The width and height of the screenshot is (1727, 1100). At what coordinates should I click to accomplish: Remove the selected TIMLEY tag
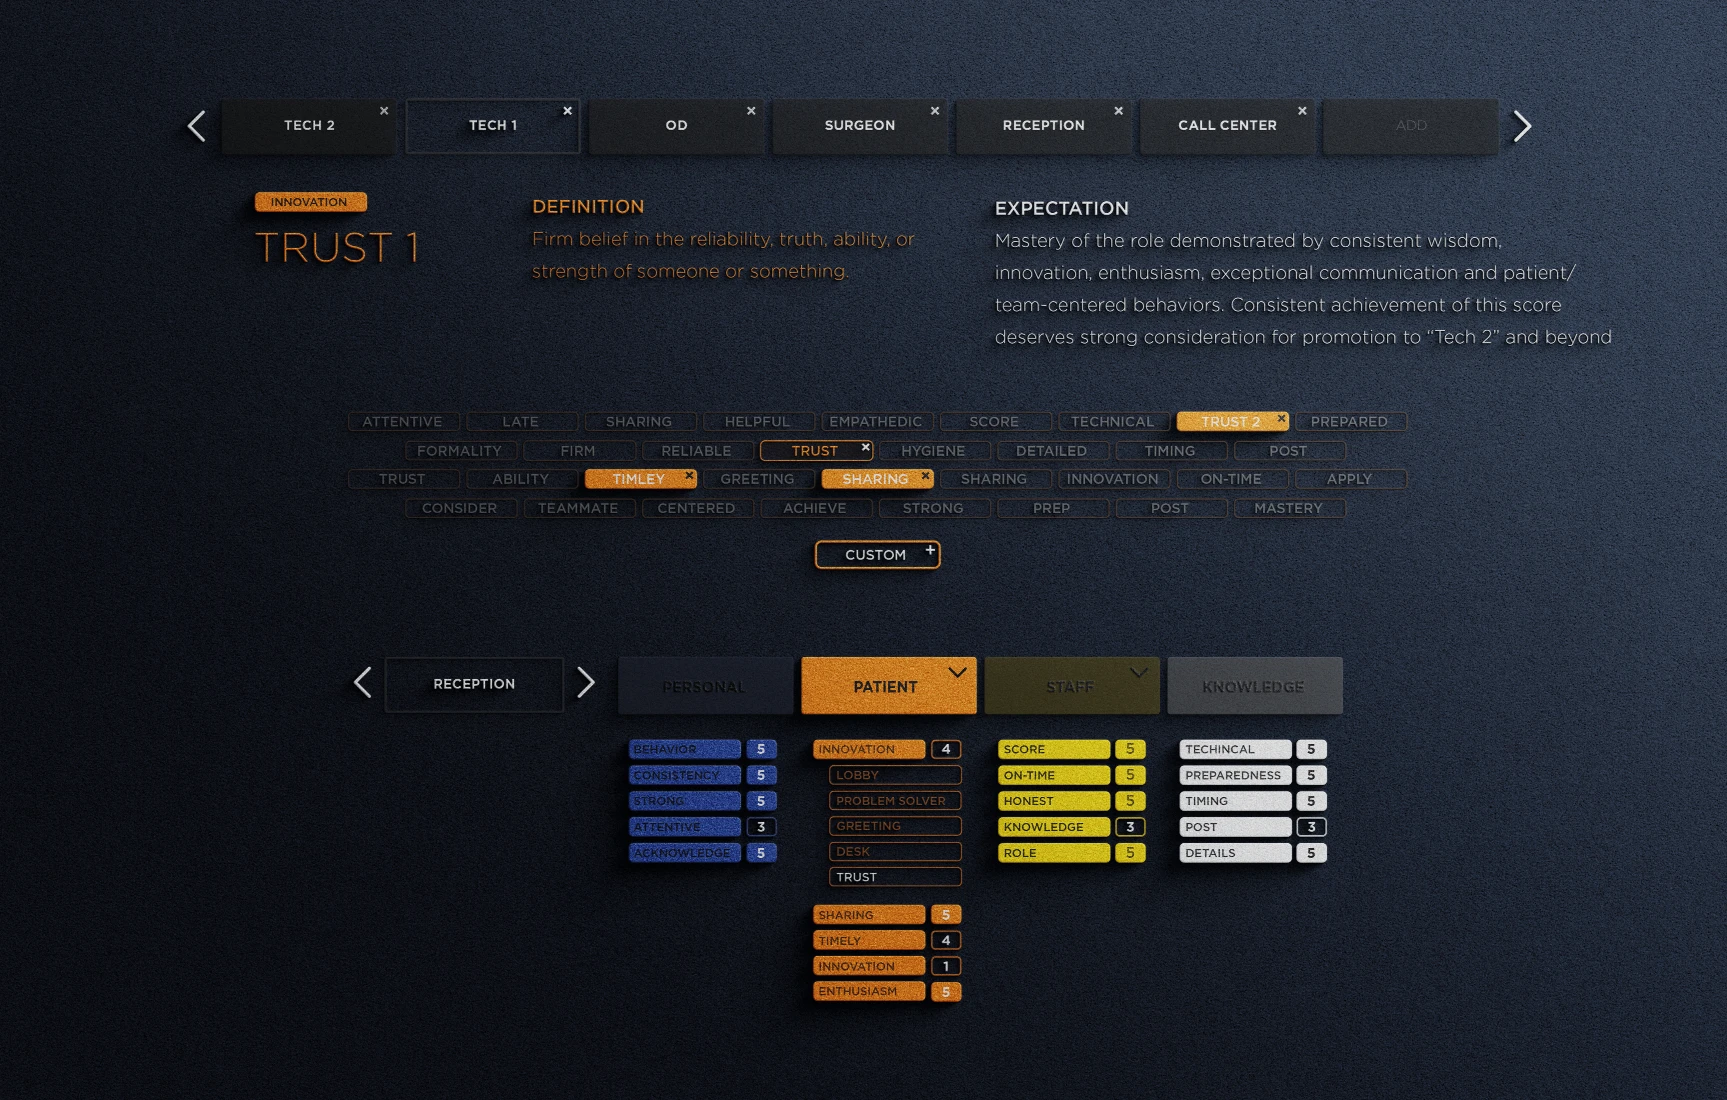[689, 476]
